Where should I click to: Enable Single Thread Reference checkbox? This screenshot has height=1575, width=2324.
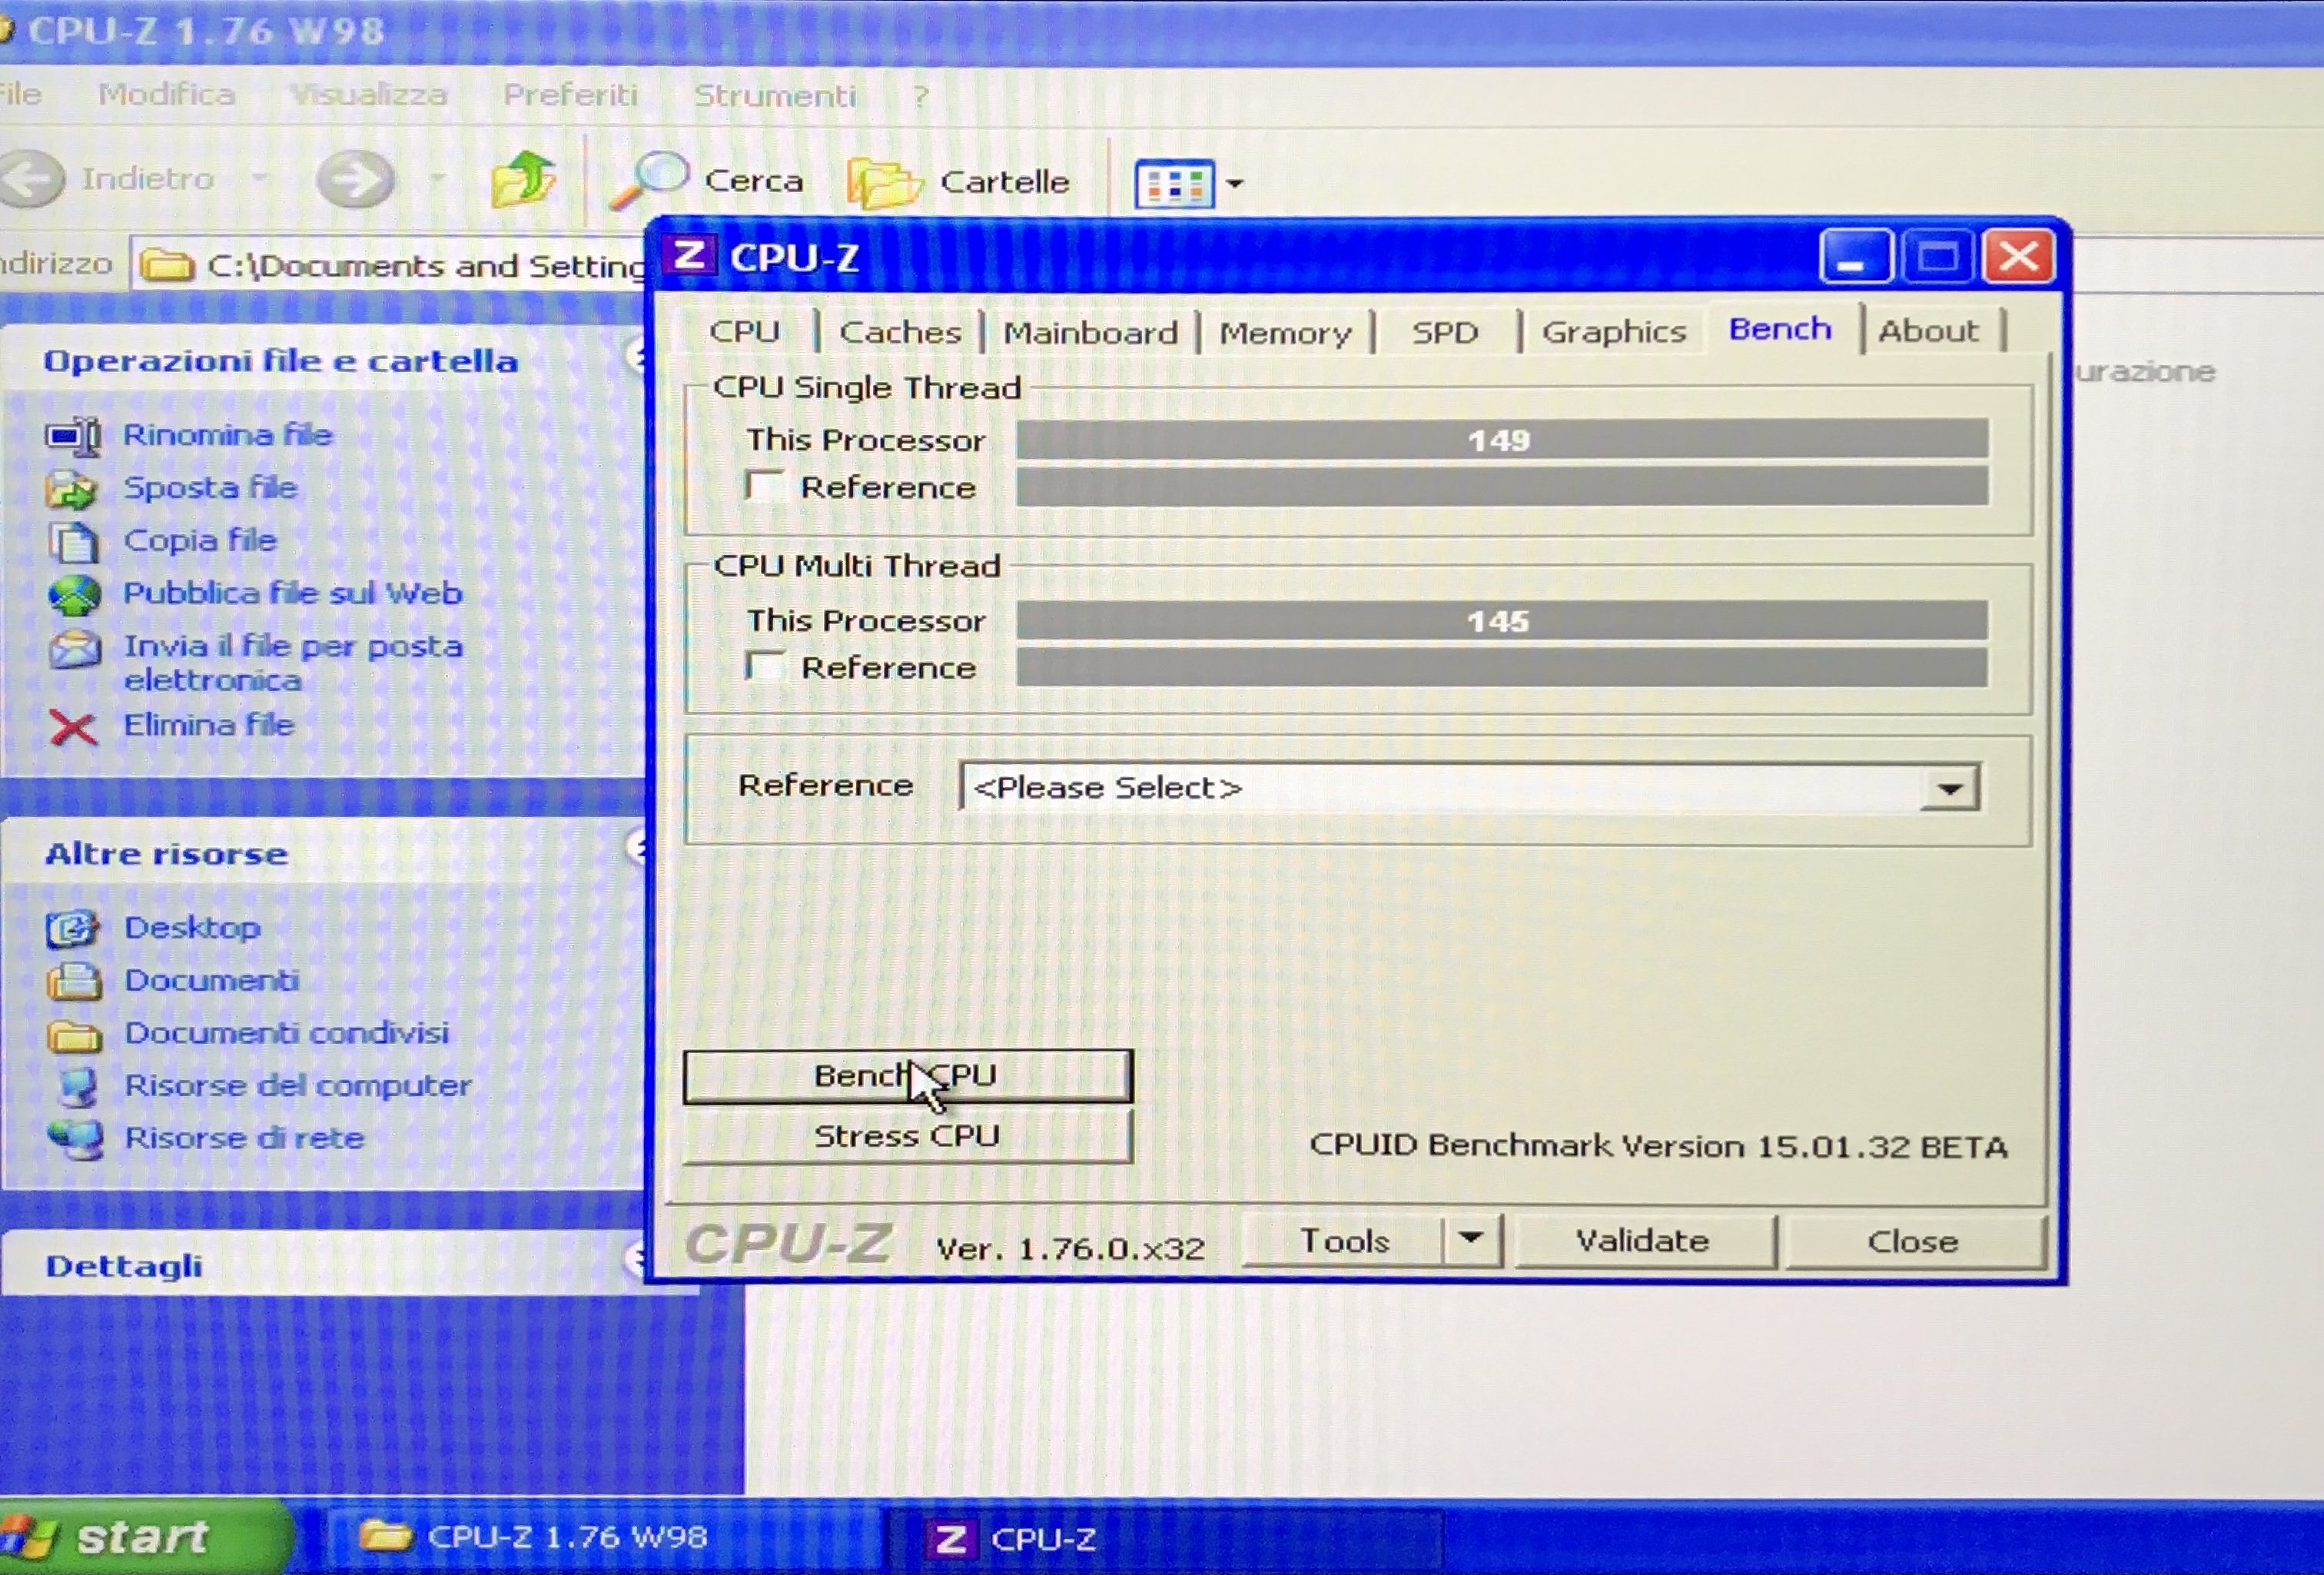click(x=765, y=487)
